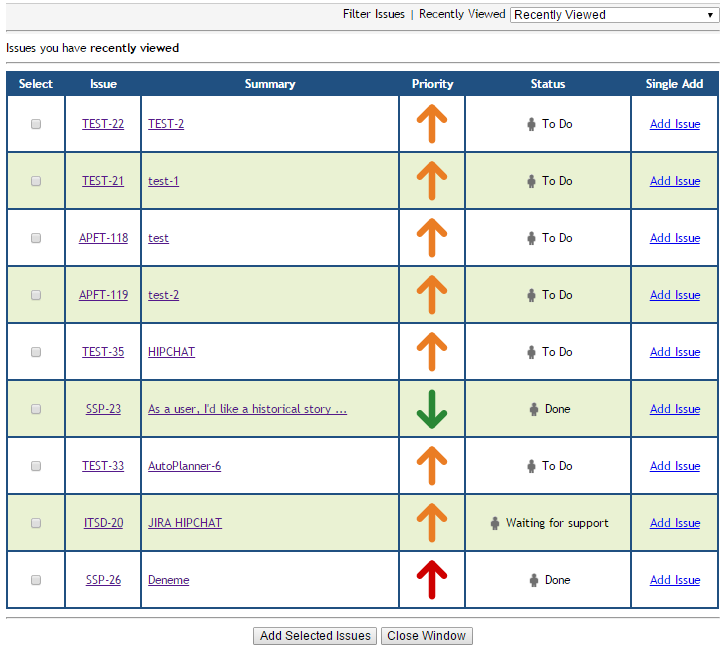Click the Summary column header
The image size is (725, 650).
point(270,84)
